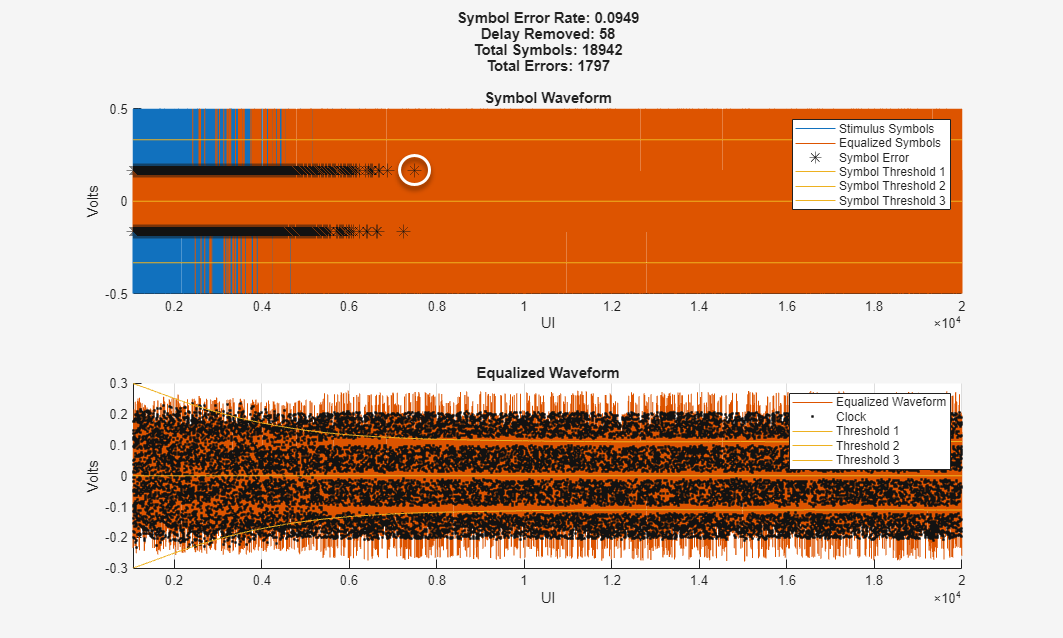Viewport: 1063px width, 638px height.
Task: Toggle Equalized Waveform legend entry
Action: click(890, 402)
